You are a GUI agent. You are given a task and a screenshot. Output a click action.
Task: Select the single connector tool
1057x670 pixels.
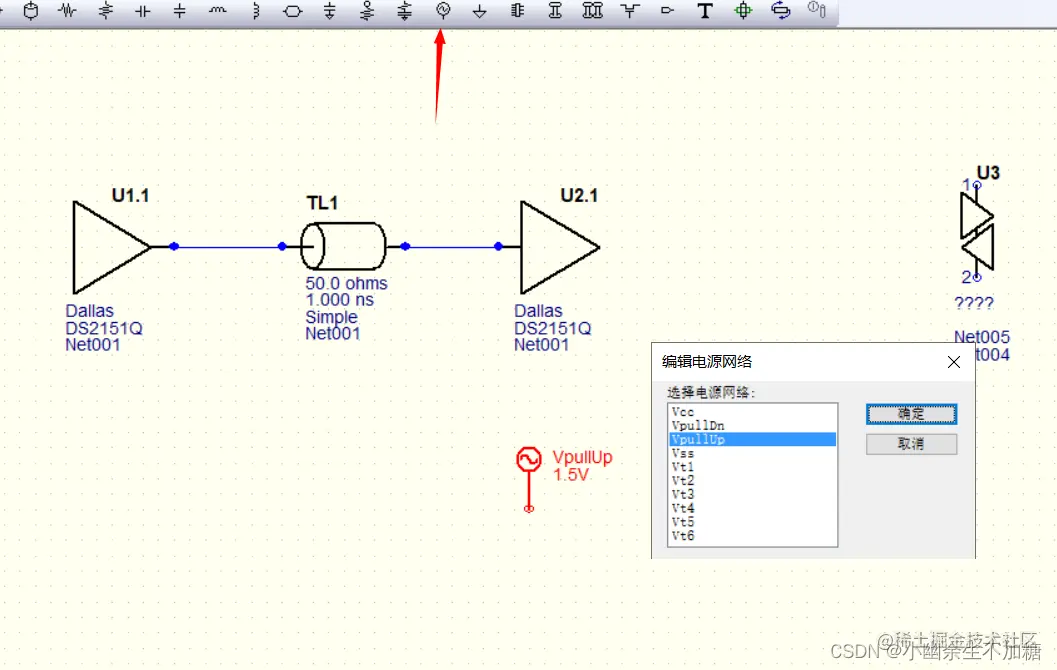555,11
